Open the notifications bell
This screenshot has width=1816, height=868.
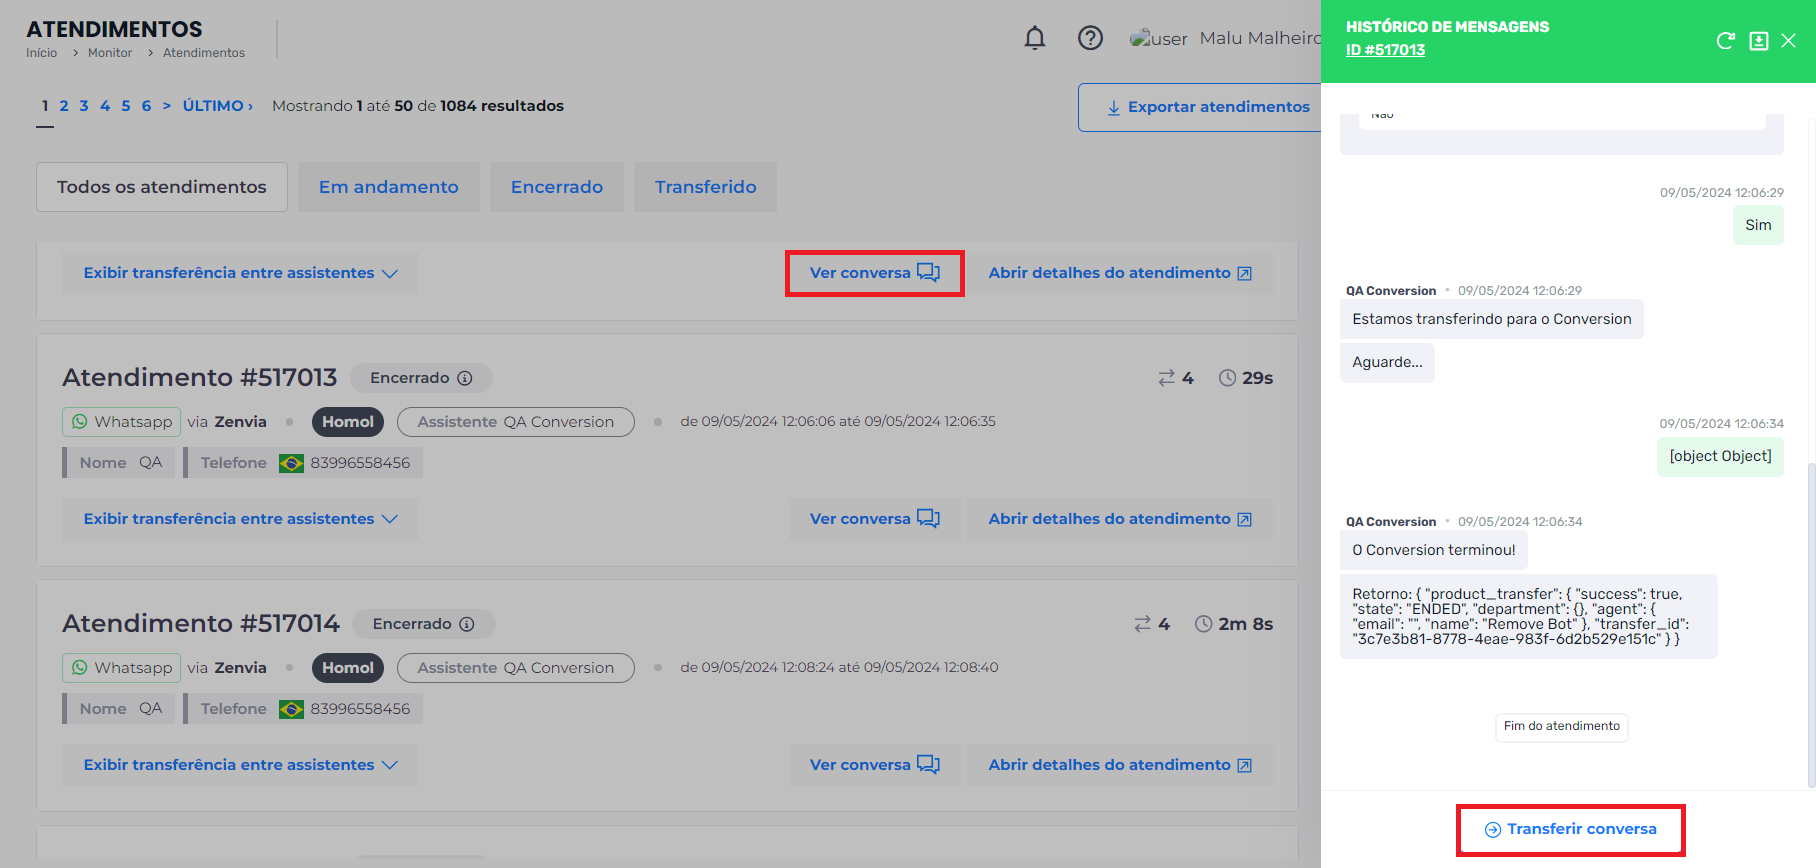[1035, 38]
